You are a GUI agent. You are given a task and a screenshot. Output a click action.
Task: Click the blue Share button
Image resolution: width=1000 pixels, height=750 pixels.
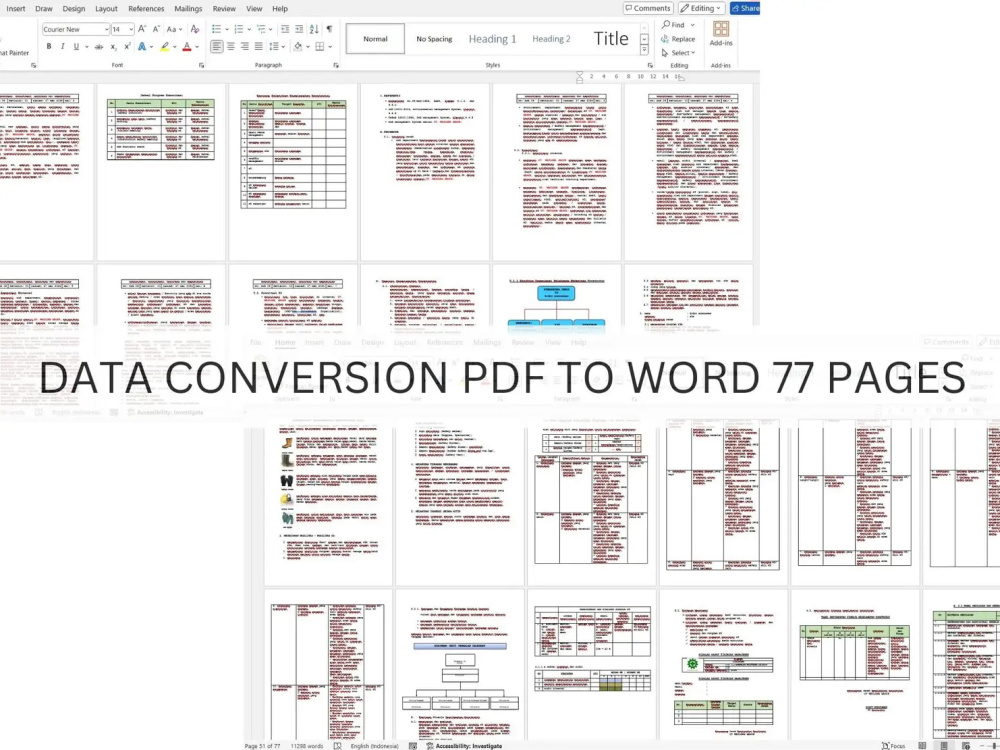click(745, 8)
